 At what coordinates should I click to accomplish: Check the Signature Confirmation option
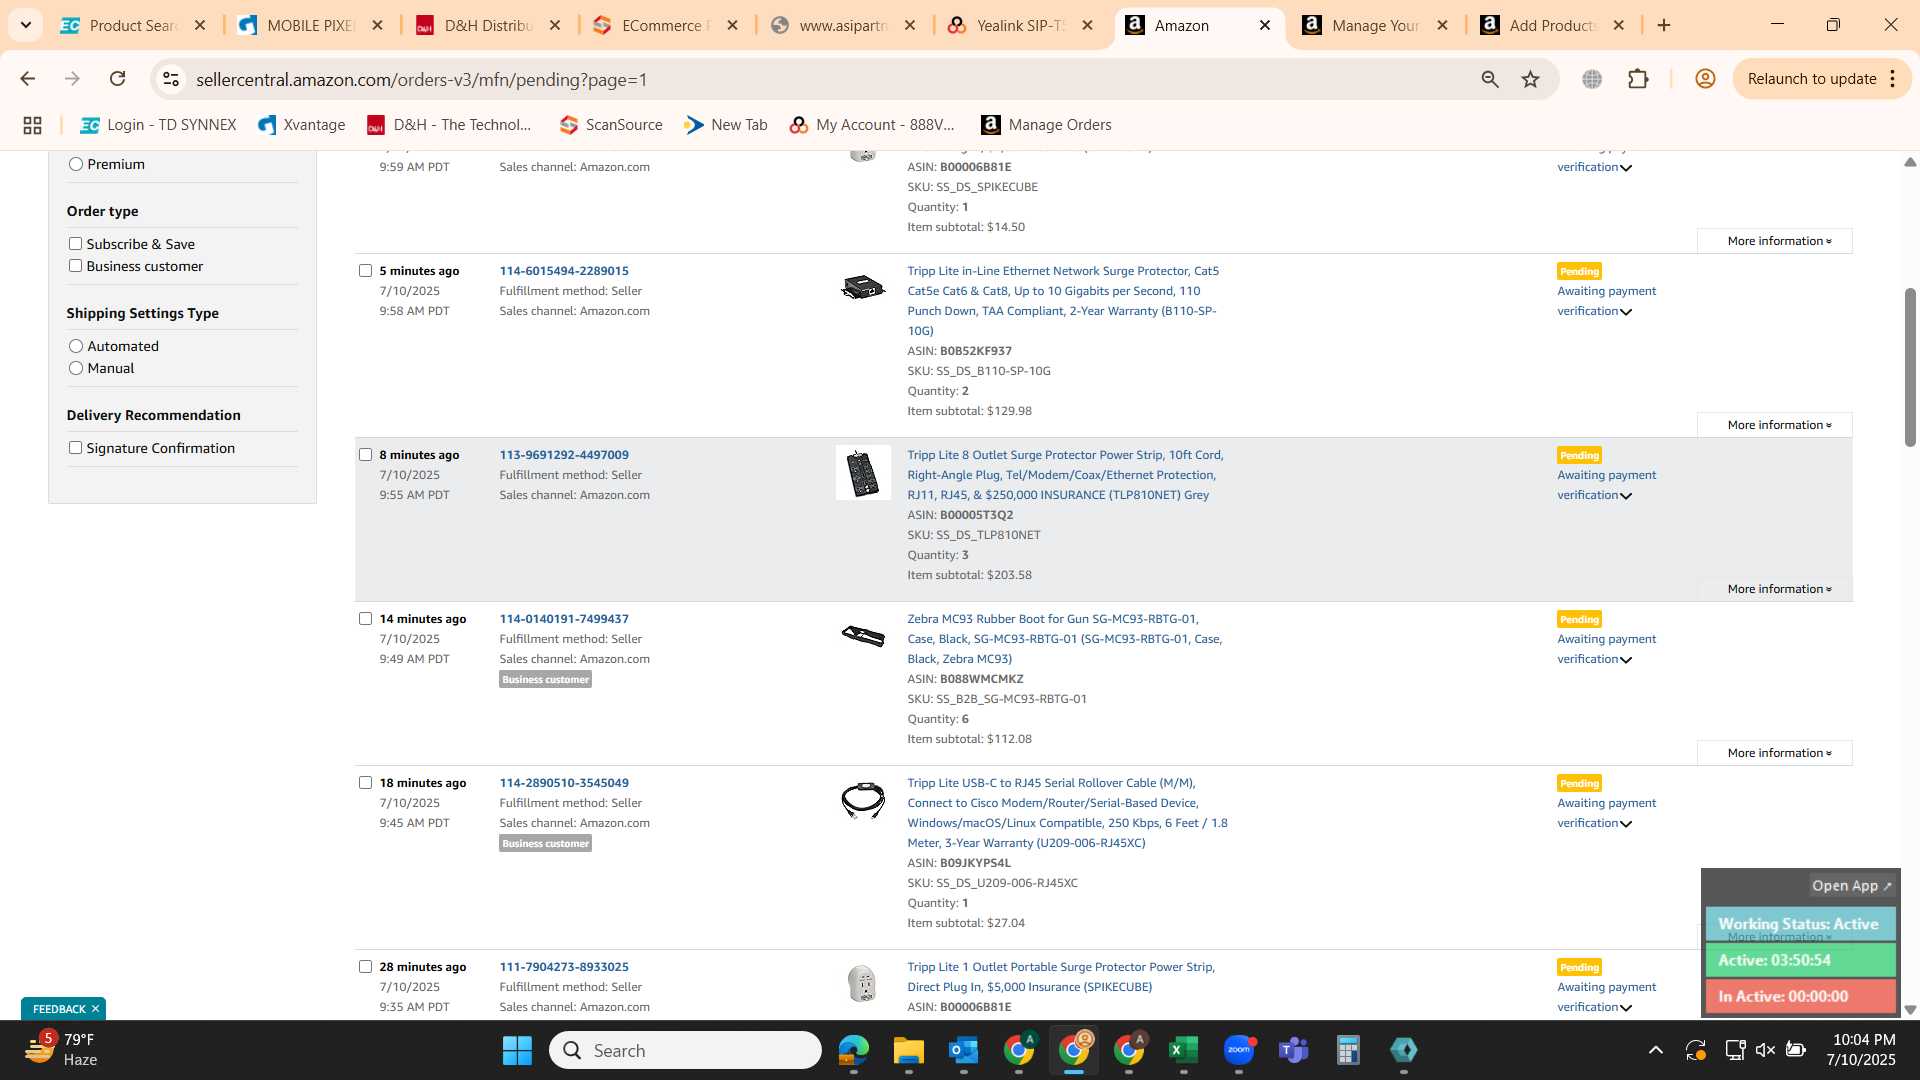tap(75, 447)
